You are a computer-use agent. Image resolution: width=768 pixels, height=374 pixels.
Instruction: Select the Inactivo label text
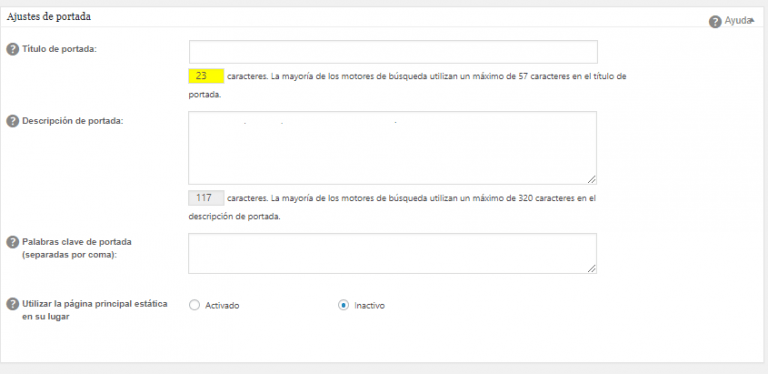point(369,305)
